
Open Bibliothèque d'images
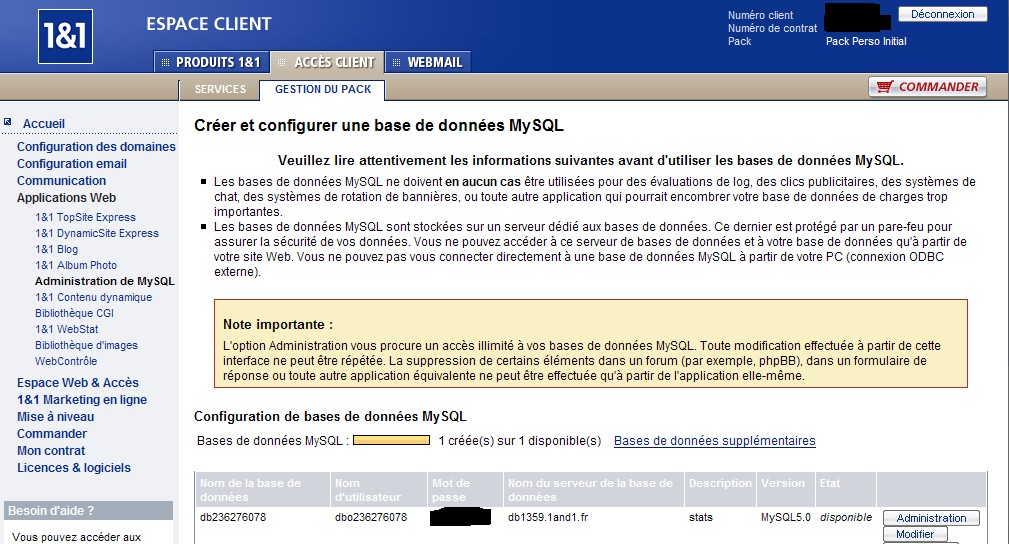click(x=86, y=345)
